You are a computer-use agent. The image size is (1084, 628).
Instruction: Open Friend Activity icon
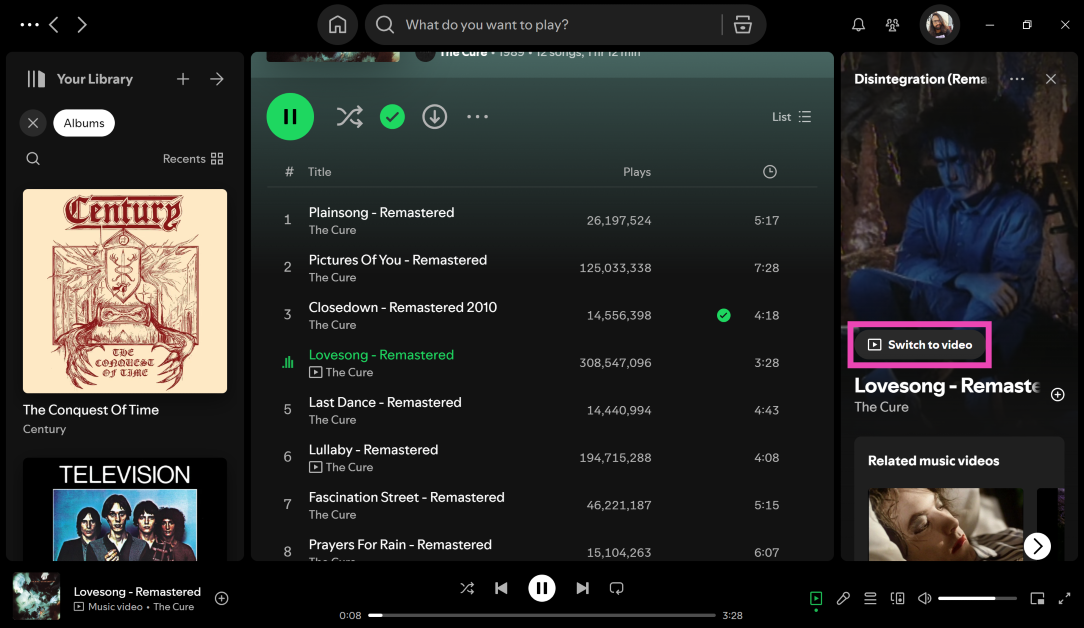click(x=892, y=25)
